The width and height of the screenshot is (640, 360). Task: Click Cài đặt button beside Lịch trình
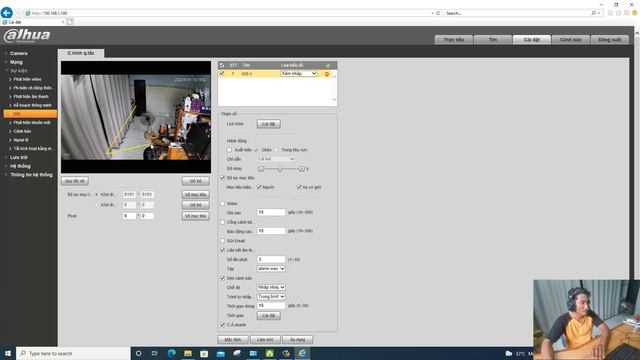[269, 124]
